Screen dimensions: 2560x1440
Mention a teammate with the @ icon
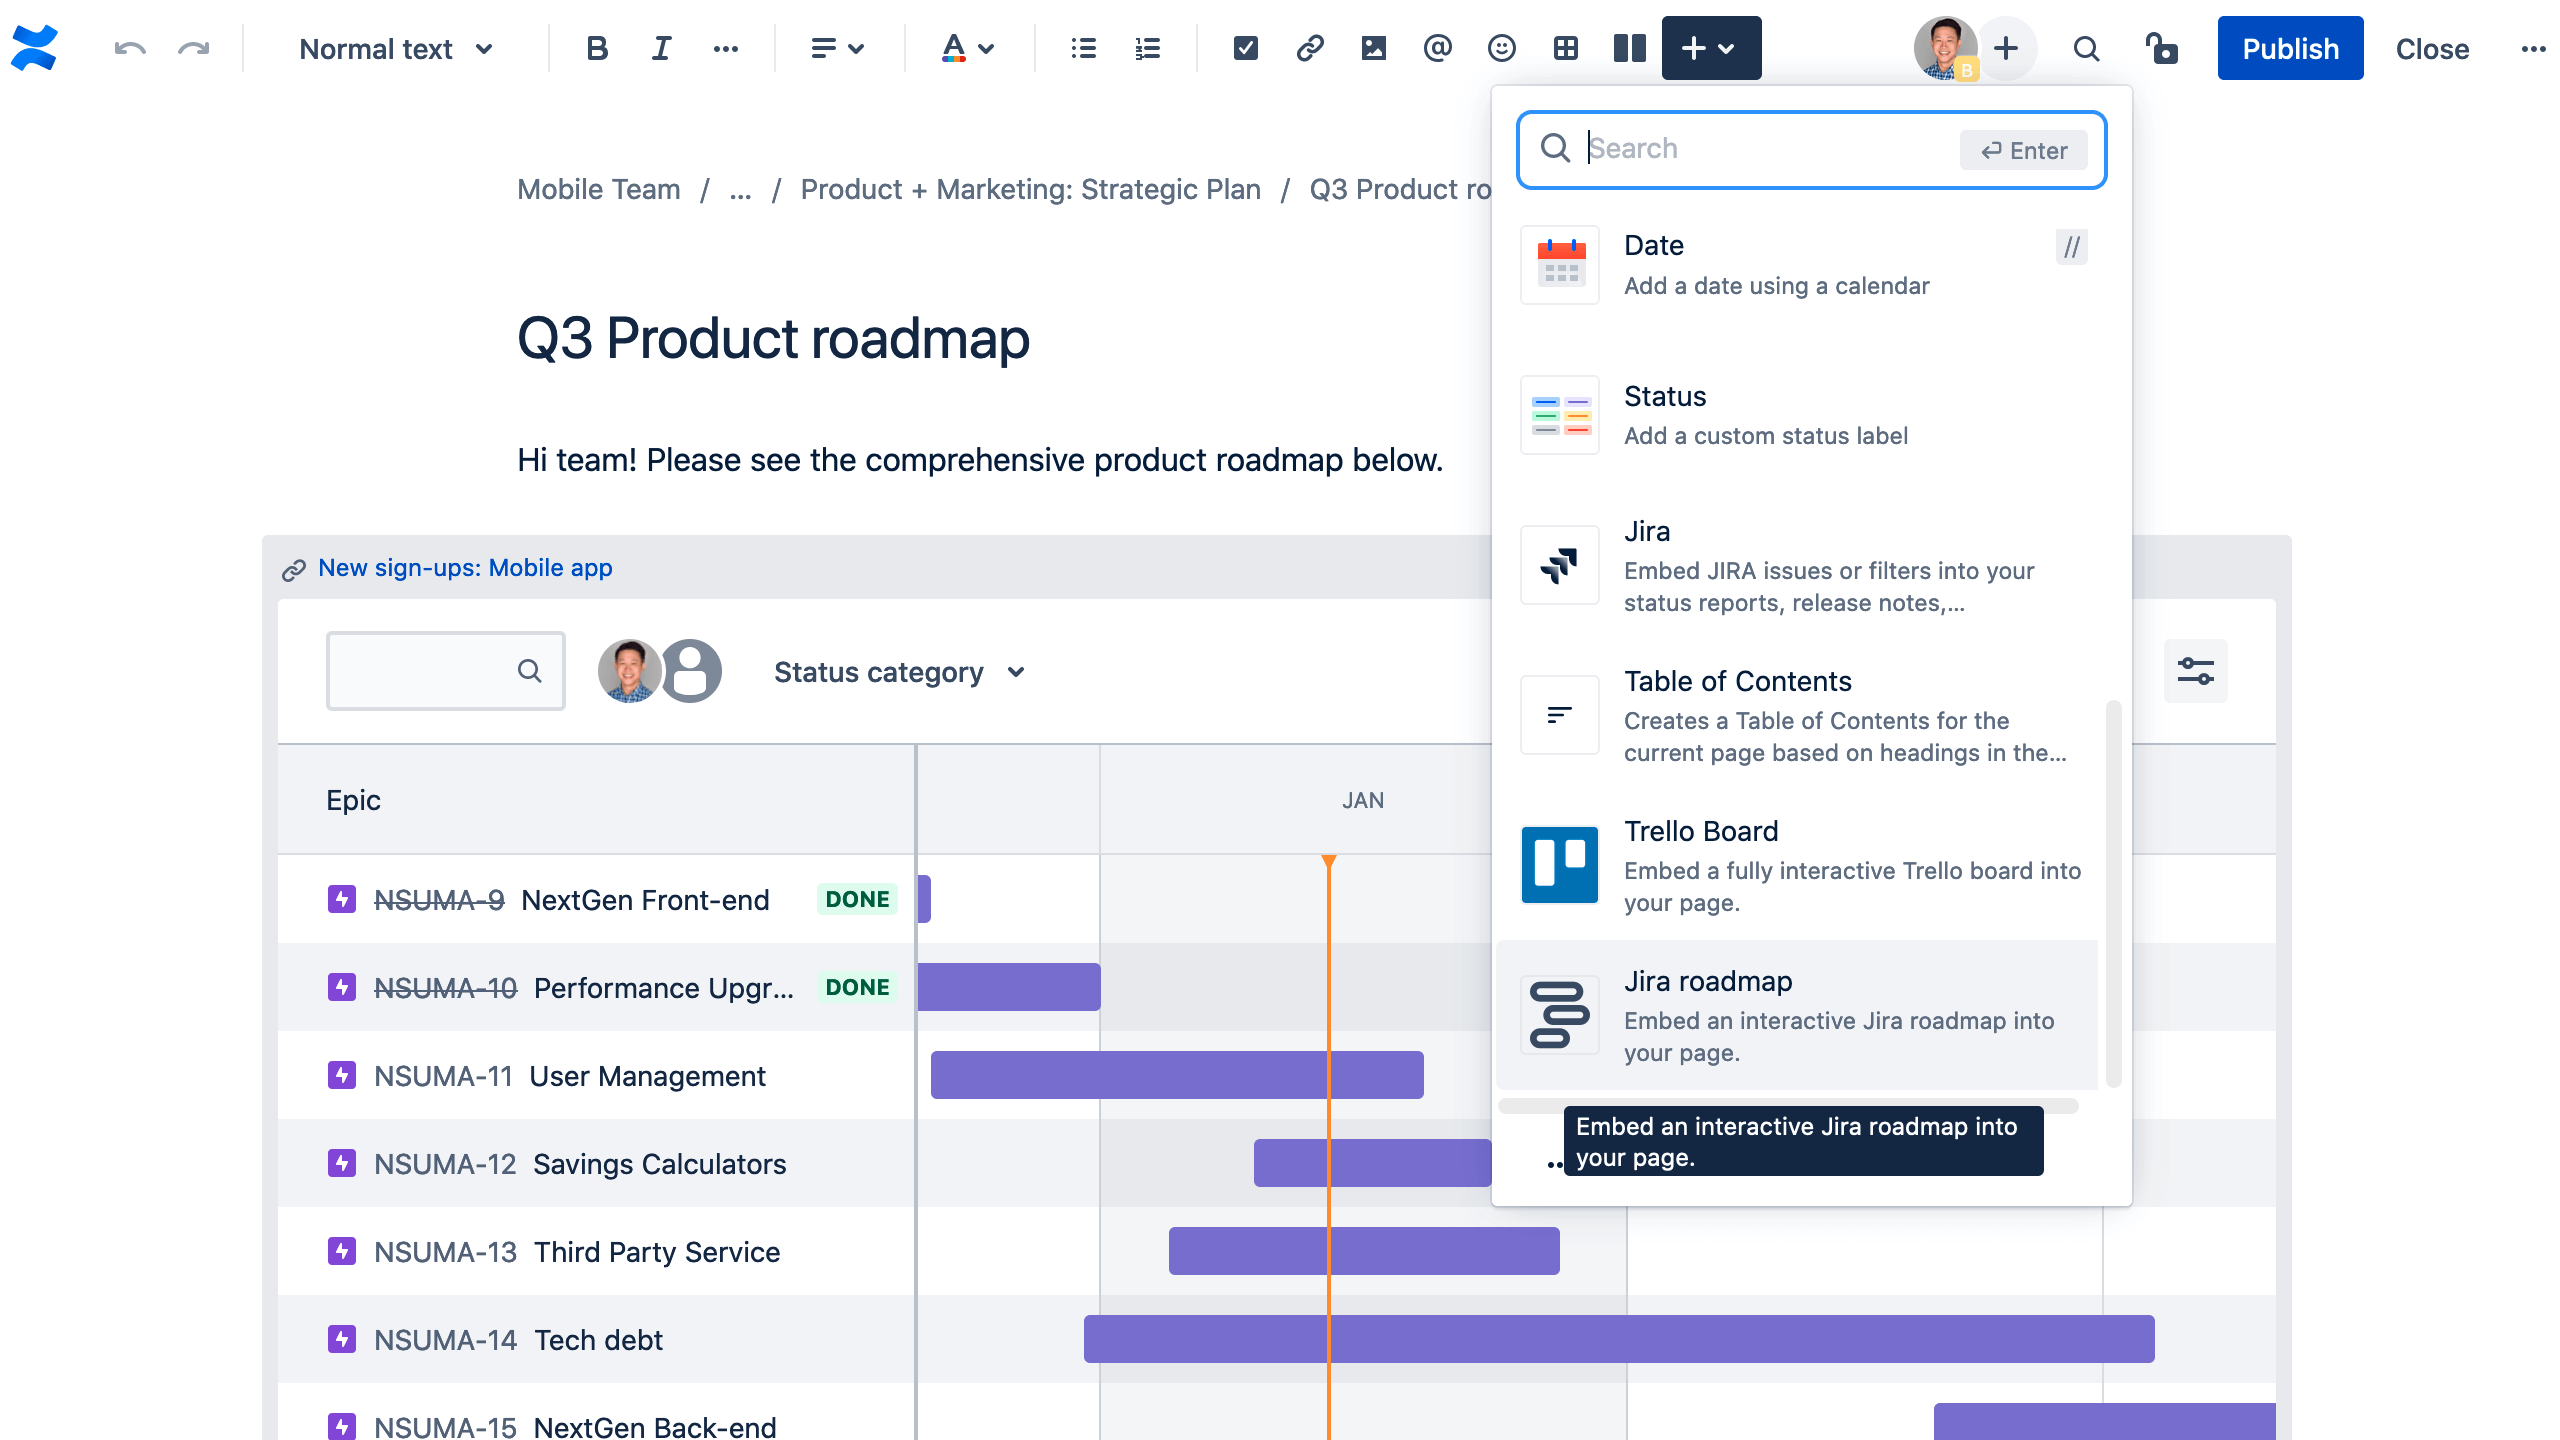click(x=1437, y=48)
